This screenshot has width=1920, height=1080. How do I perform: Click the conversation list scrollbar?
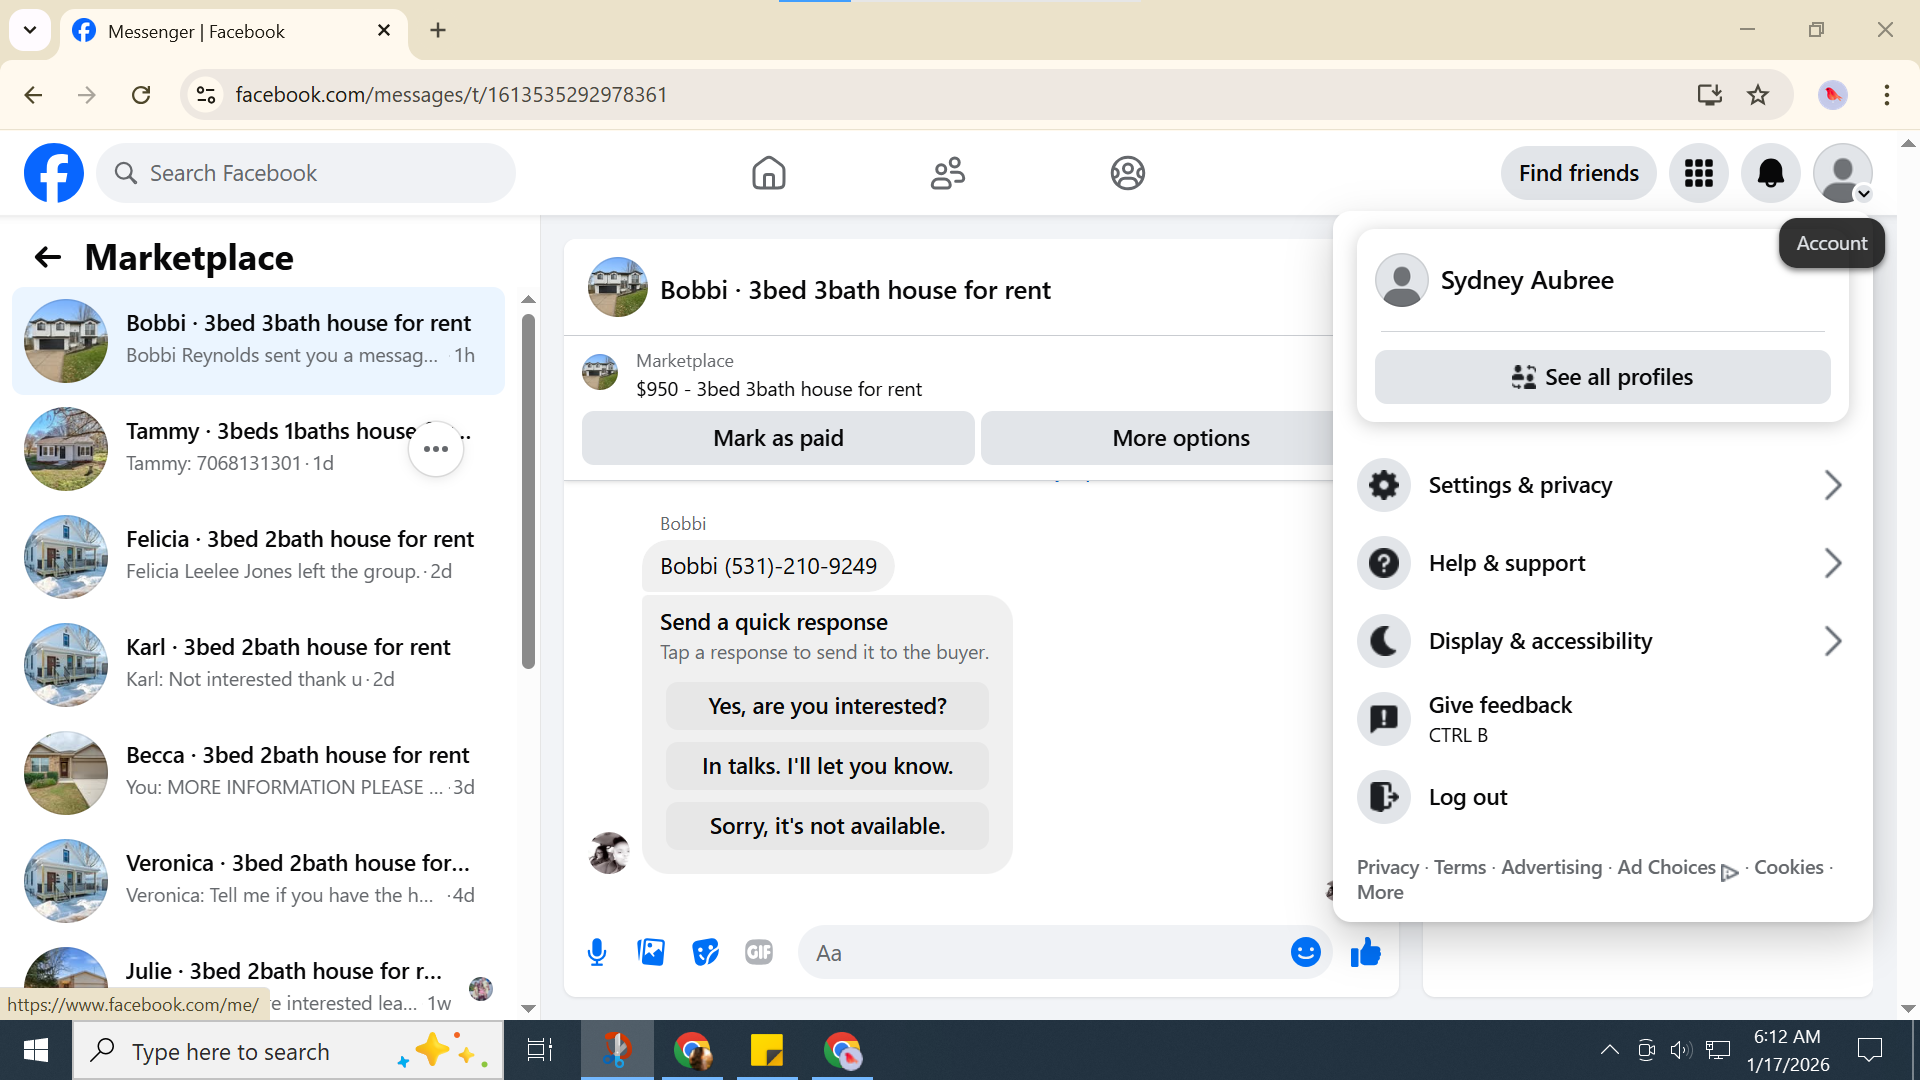[x=528, y=490]
